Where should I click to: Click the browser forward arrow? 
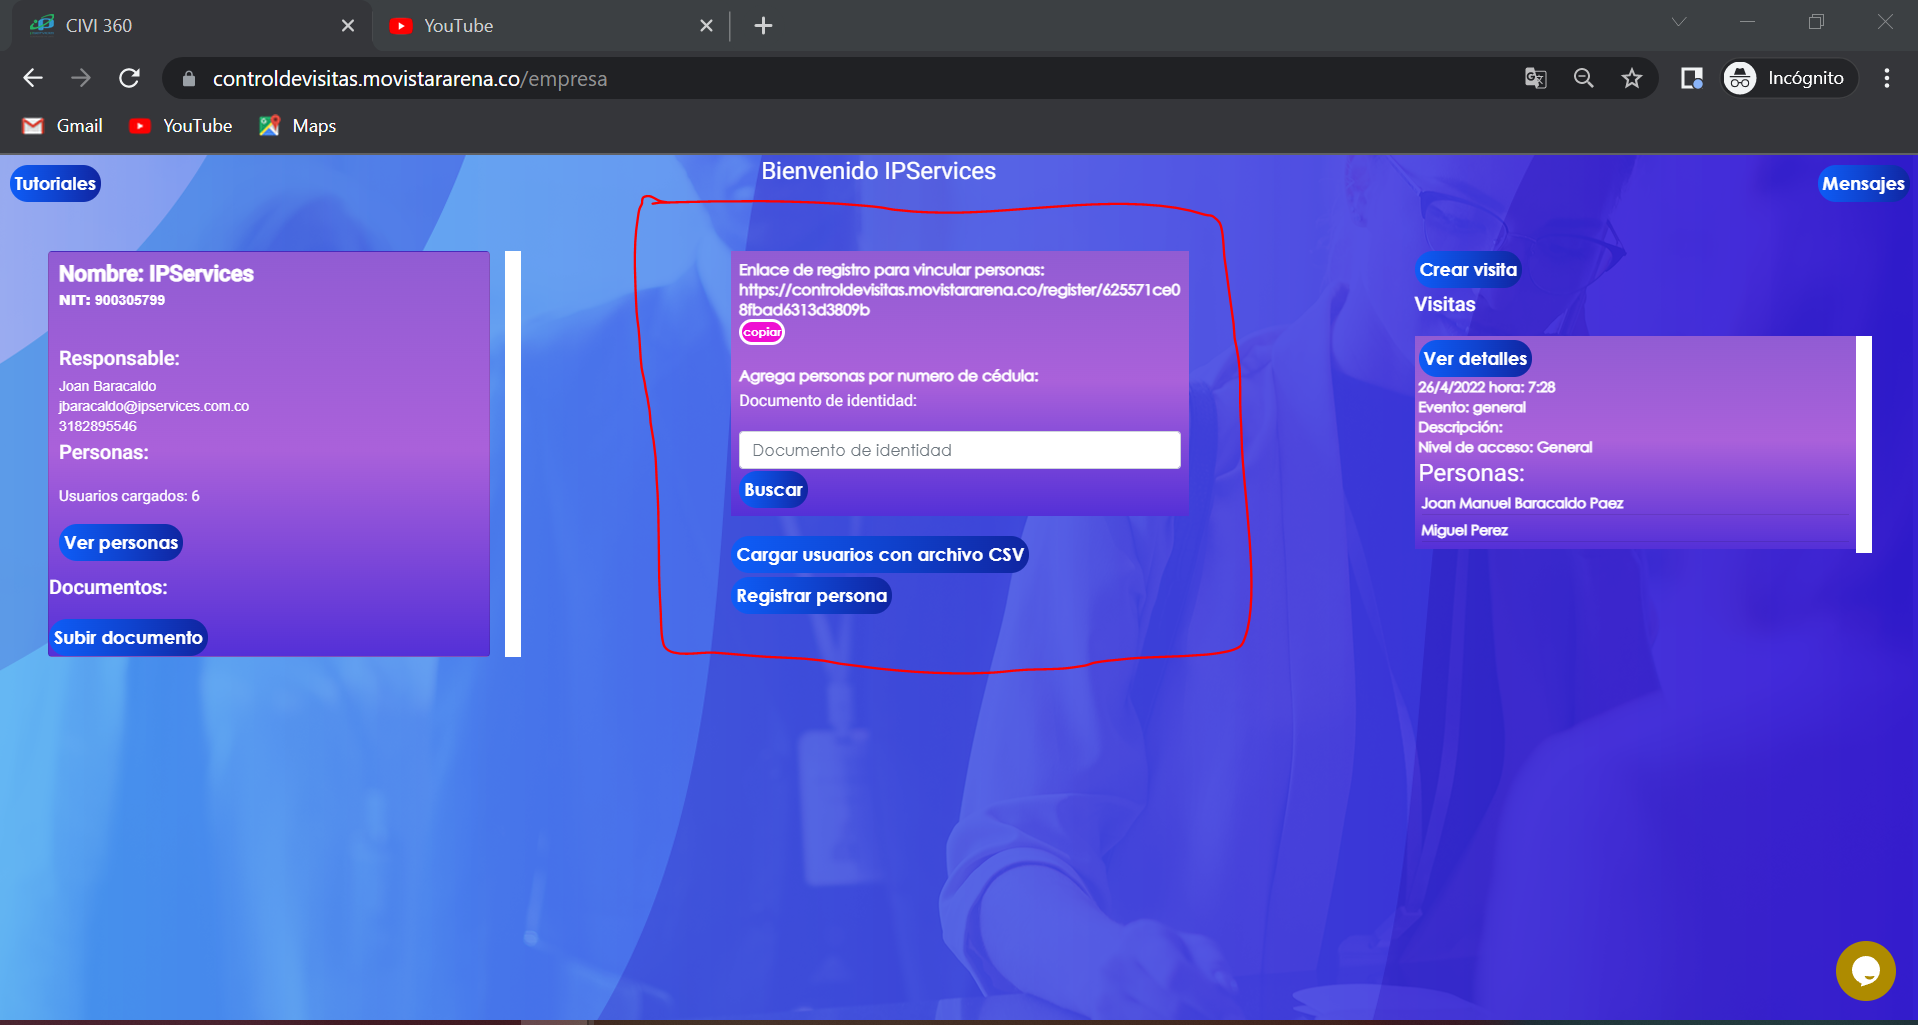[81, 78]
